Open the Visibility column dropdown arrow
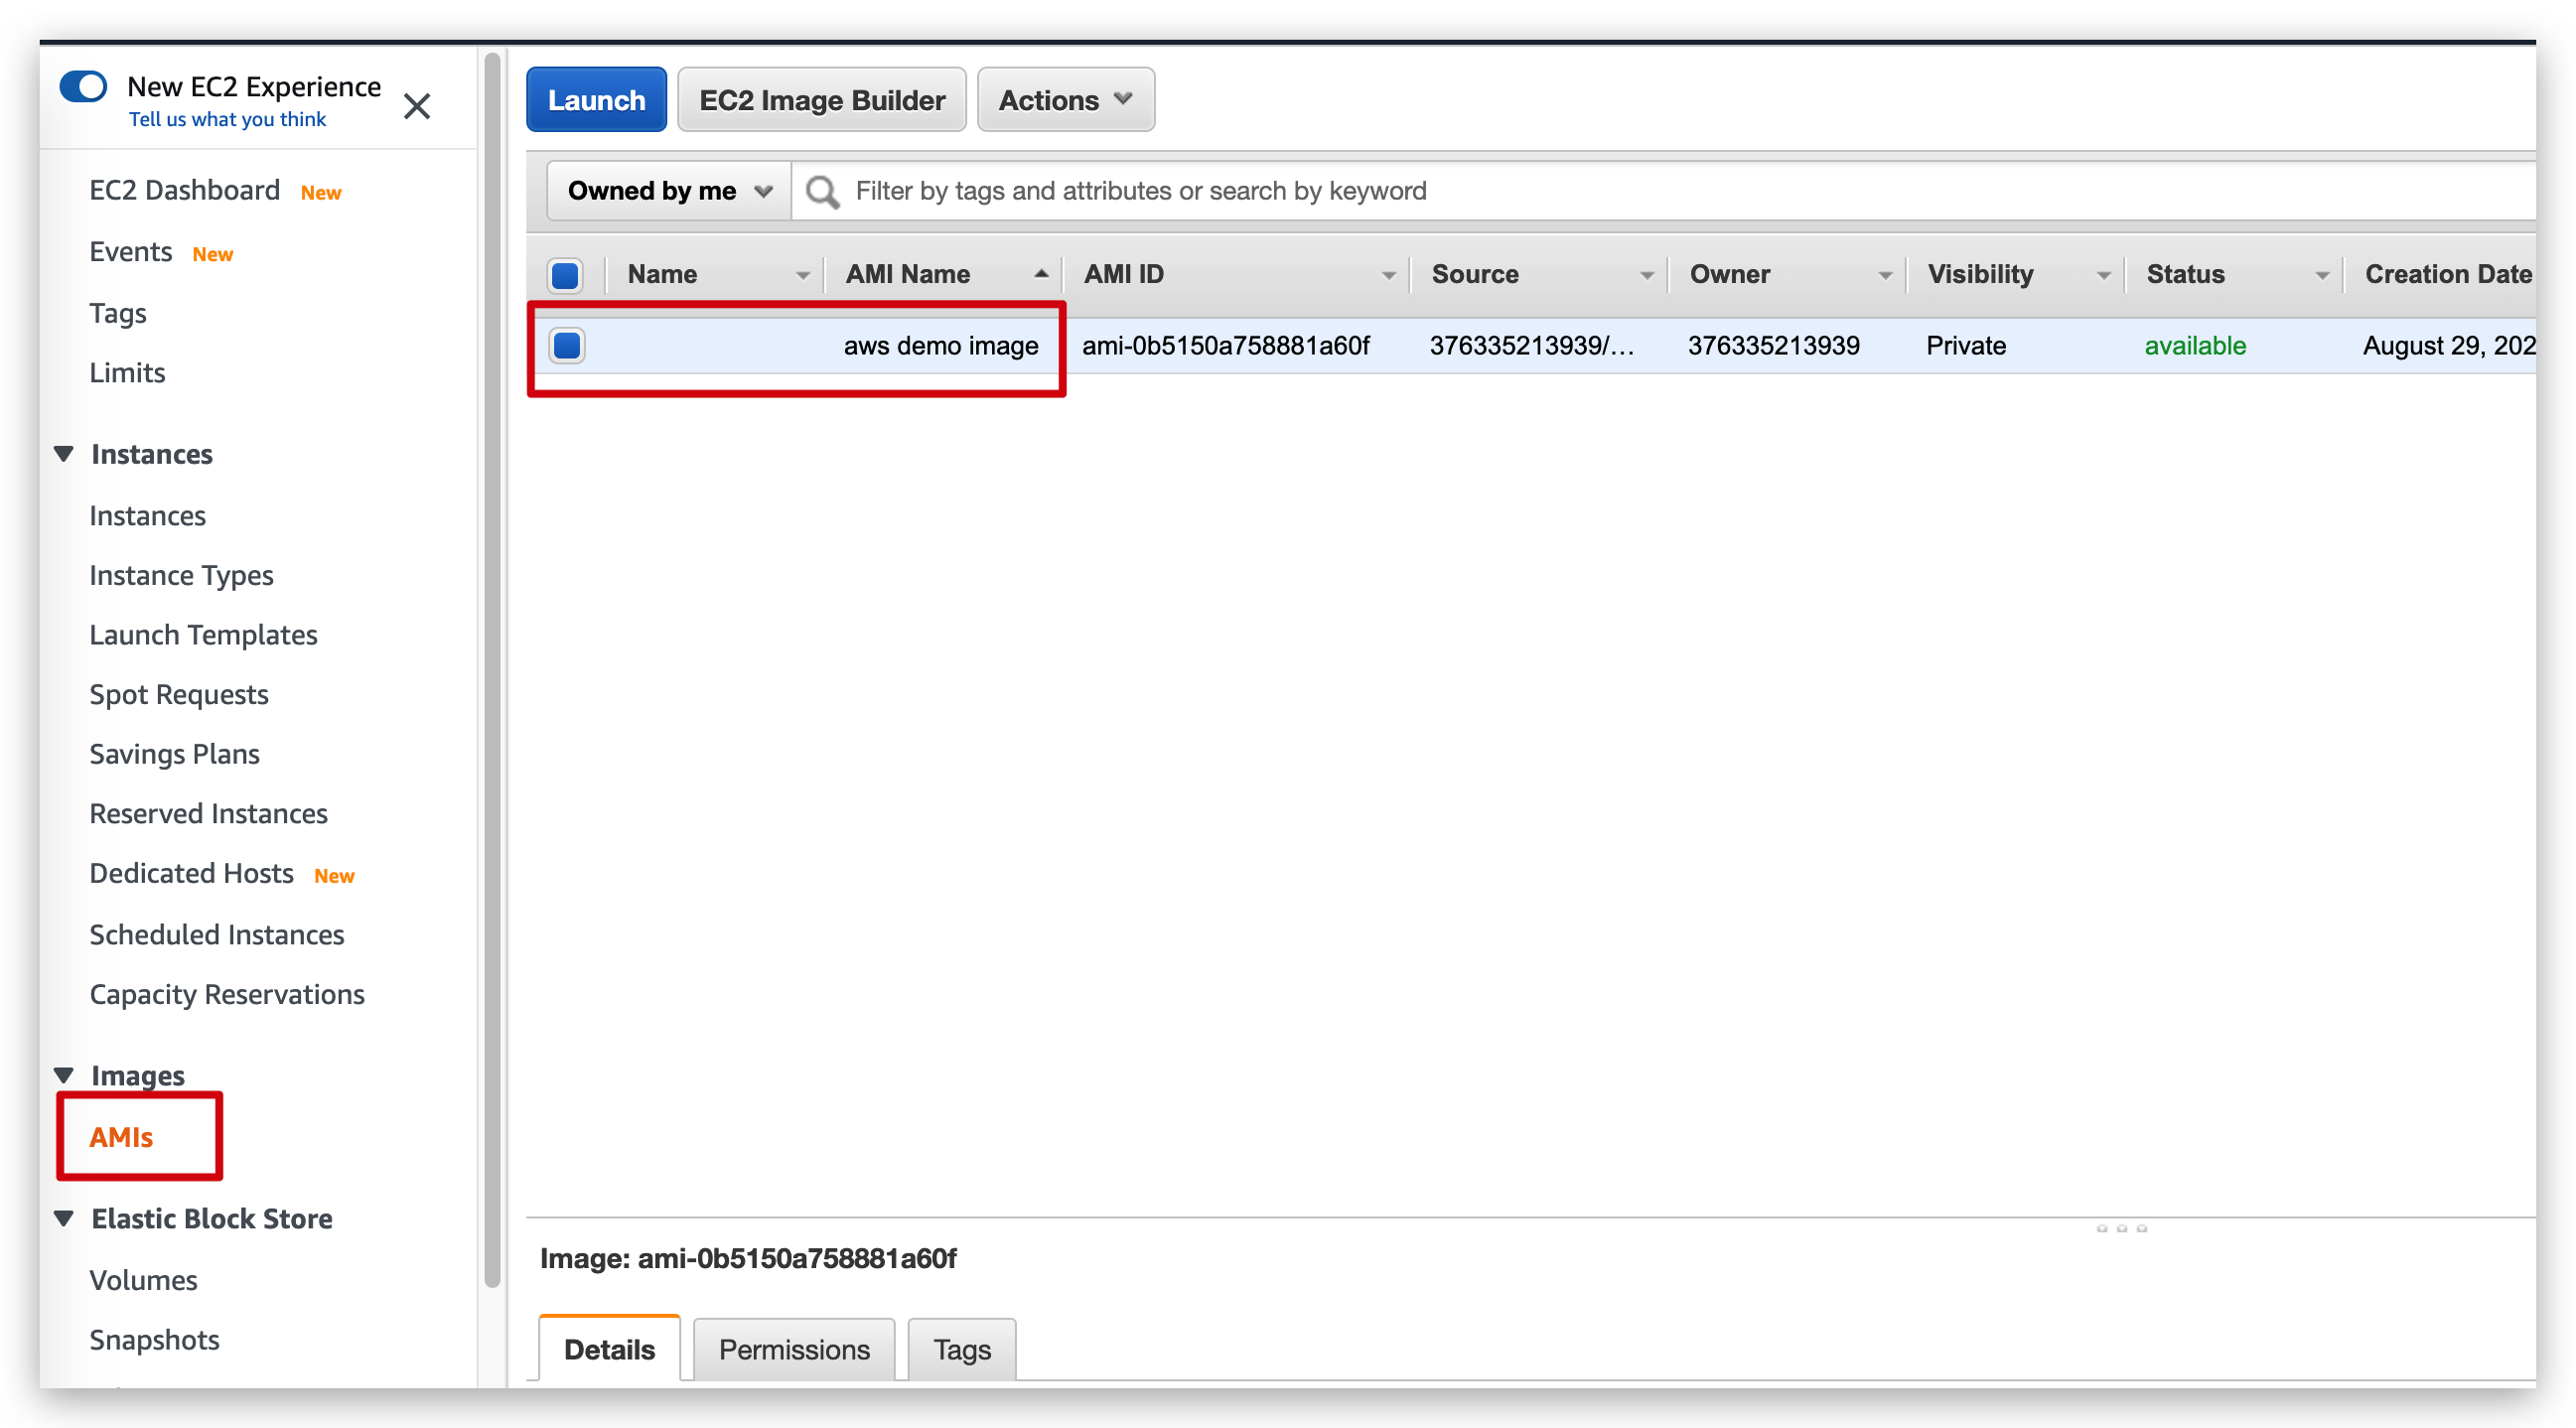Viewport: 2576px width, 1428px height. pyautogui.click(x=2103, y=275)
